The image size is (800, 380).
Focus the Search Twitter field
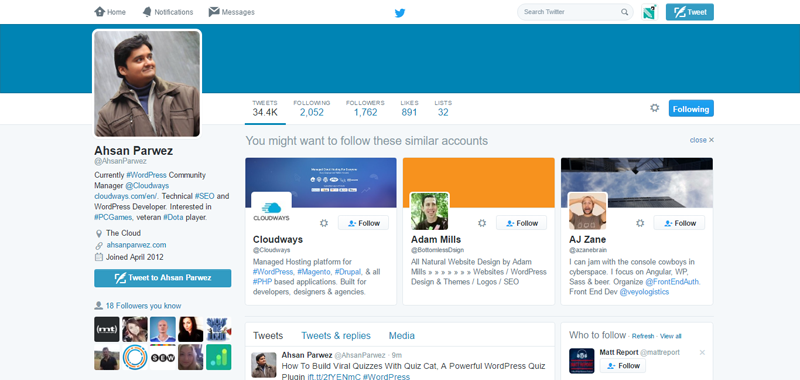click(575, 12)
